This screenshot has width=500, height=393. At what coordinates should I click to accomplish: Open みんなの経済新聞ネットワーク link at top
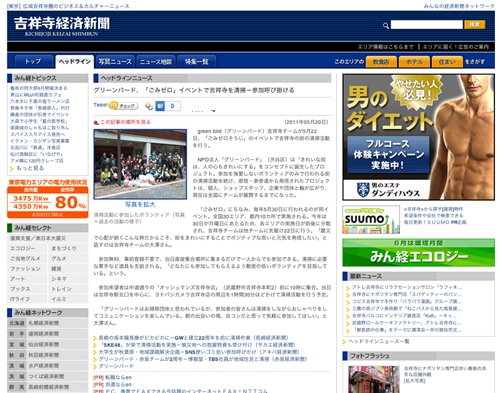(459, 6)
